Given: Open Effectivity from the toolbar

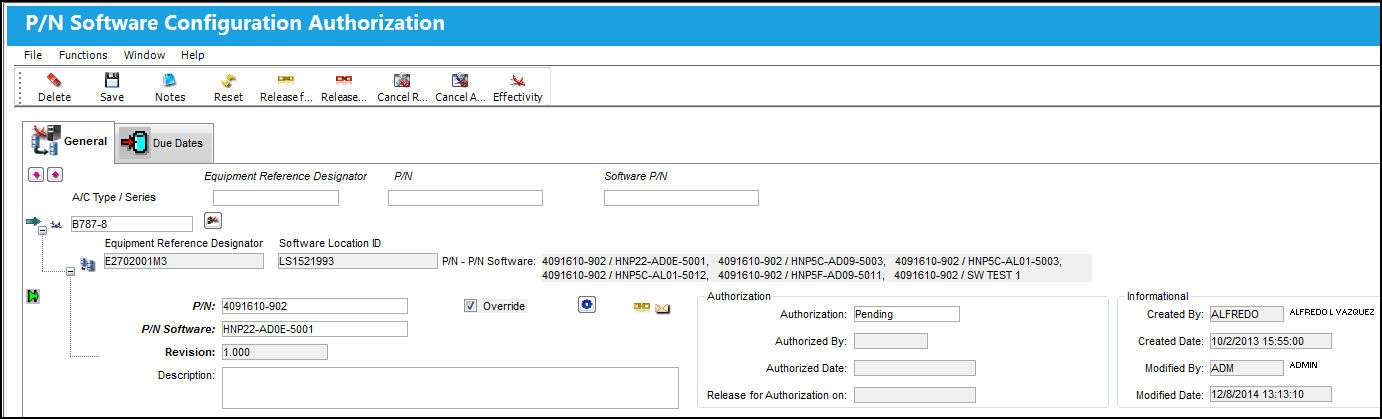Looking at the screenshot, I should pyautogui.click(x=518, y=80).
